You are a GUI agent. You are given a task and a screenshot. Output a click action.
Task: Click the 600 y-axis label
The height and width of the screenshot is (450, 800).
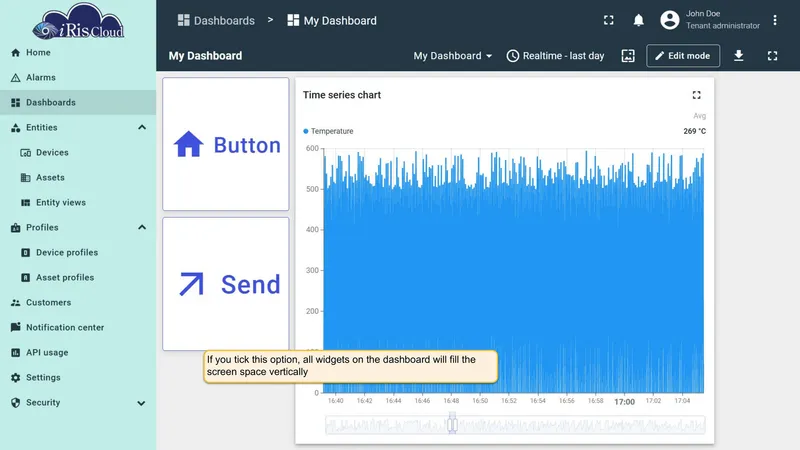tap(312, 148)
